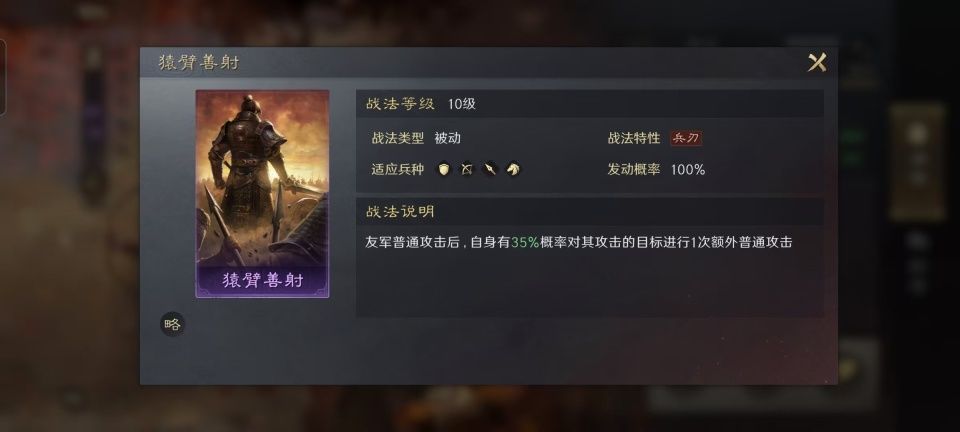The image size is (960, 432).
Task: Click the 10级 level value
Action: coord(462,104)
